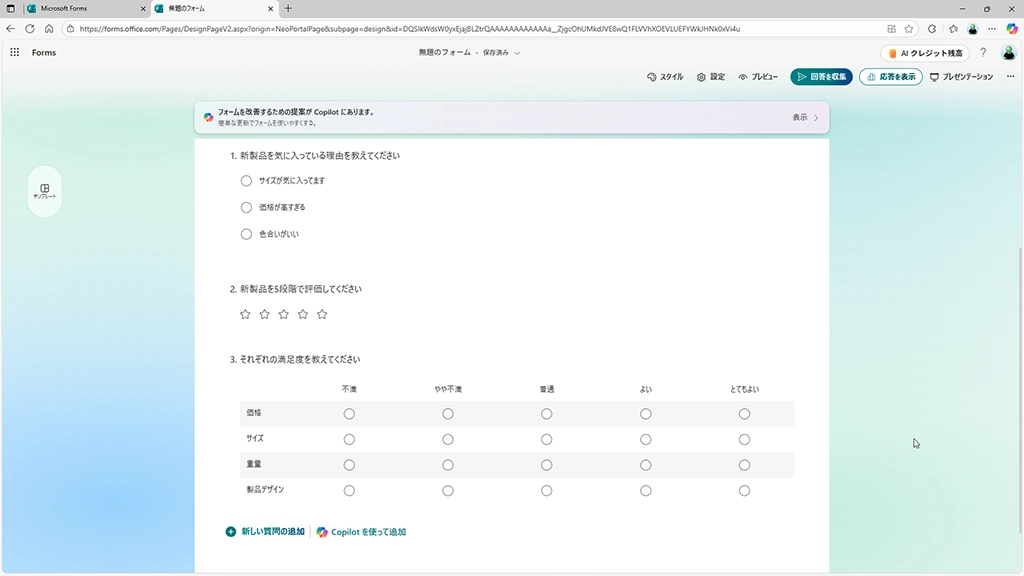
Task: Click the 応答を表示 button
Action: pos(890,77)
